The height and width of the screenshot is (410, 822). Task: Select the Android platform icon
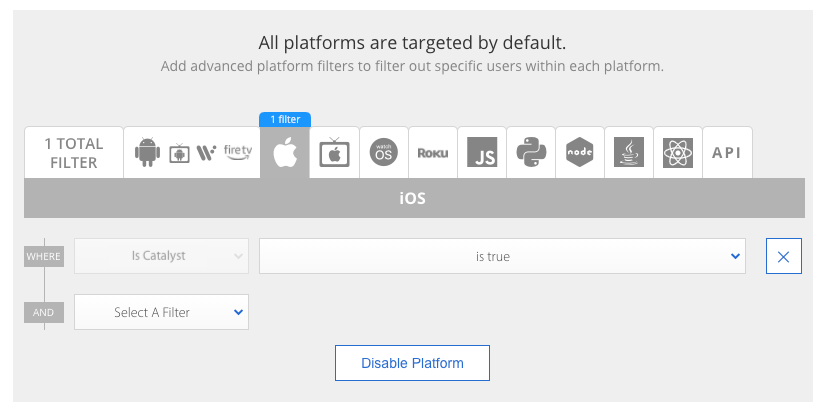[x=147, y=152]
